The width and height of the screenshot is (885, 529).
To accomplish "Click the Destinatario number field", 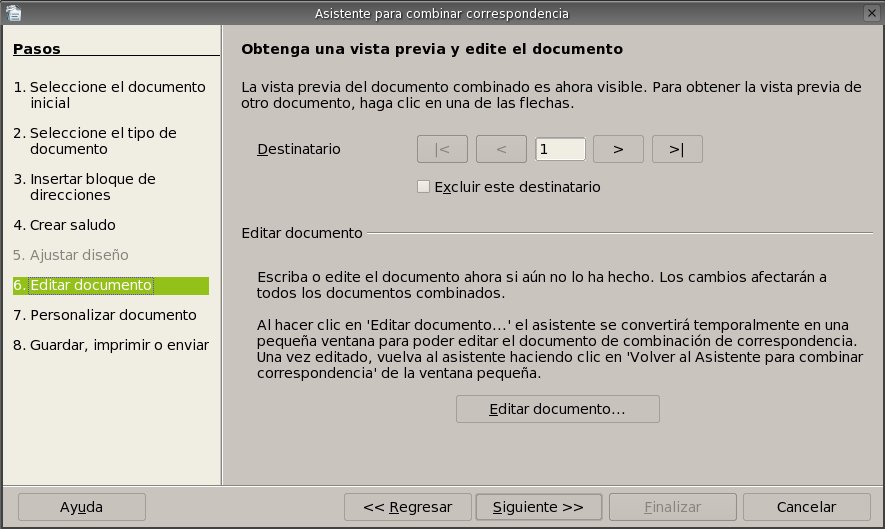I will tap(560, 149).
